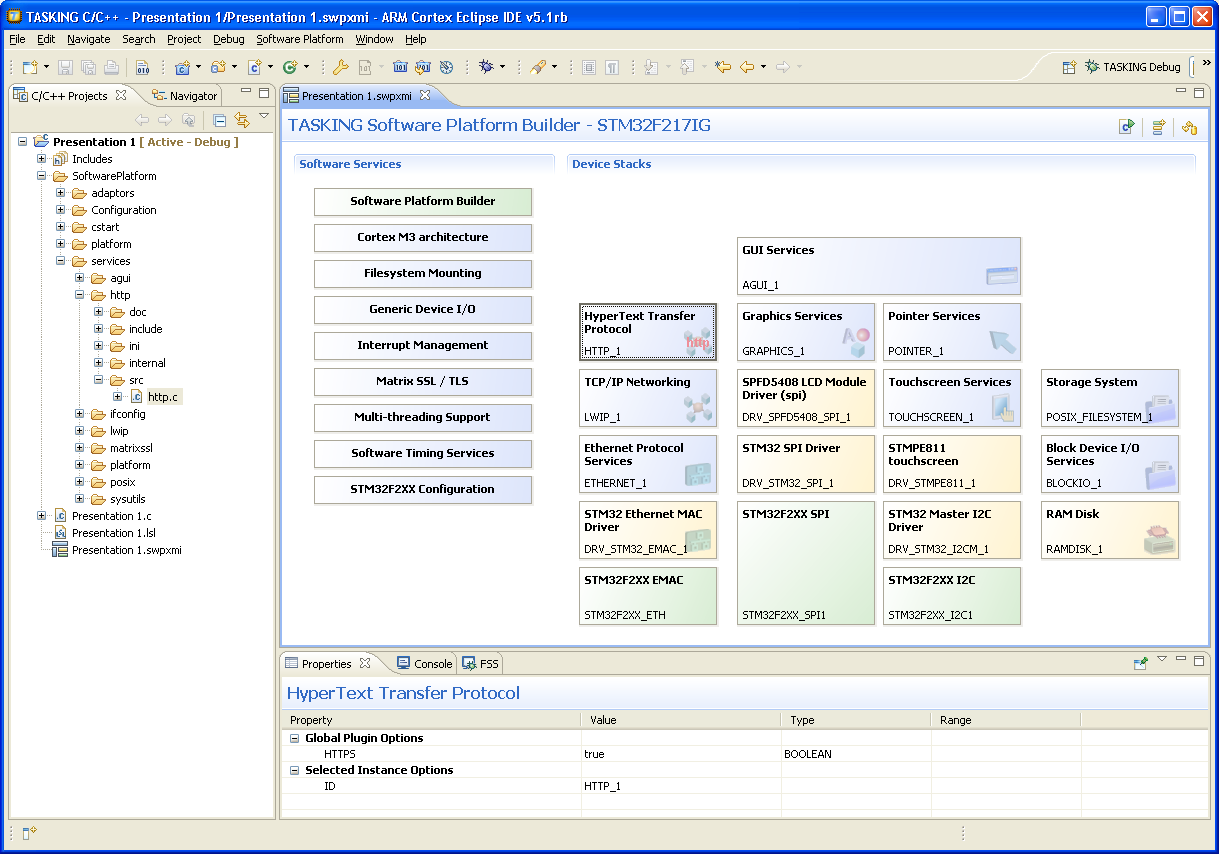Click the Open Perspective icon

point(1069,67)
